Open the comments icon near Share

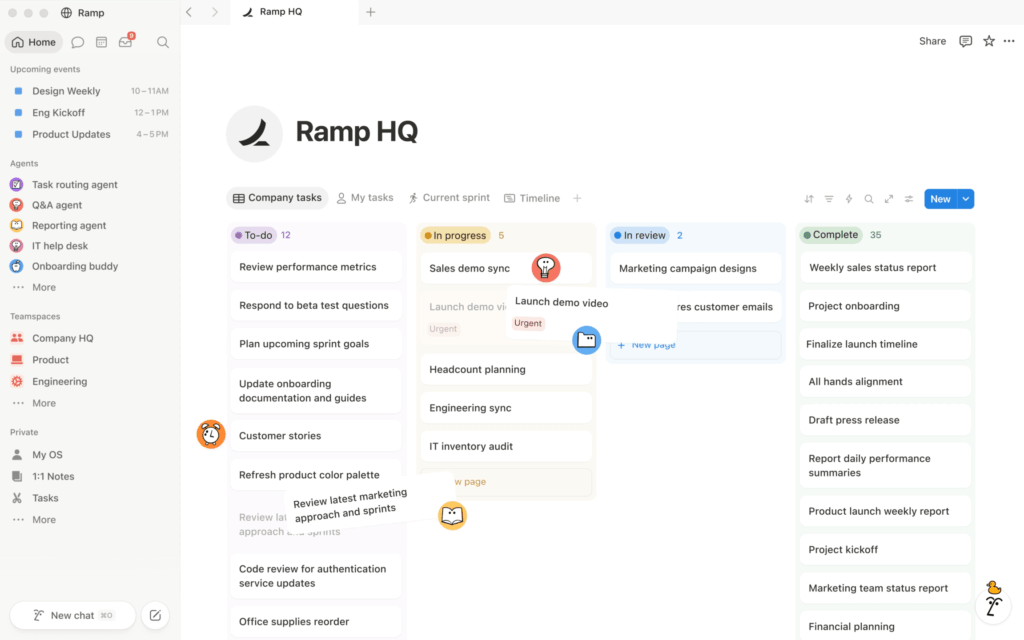click(x=965, y=41)
